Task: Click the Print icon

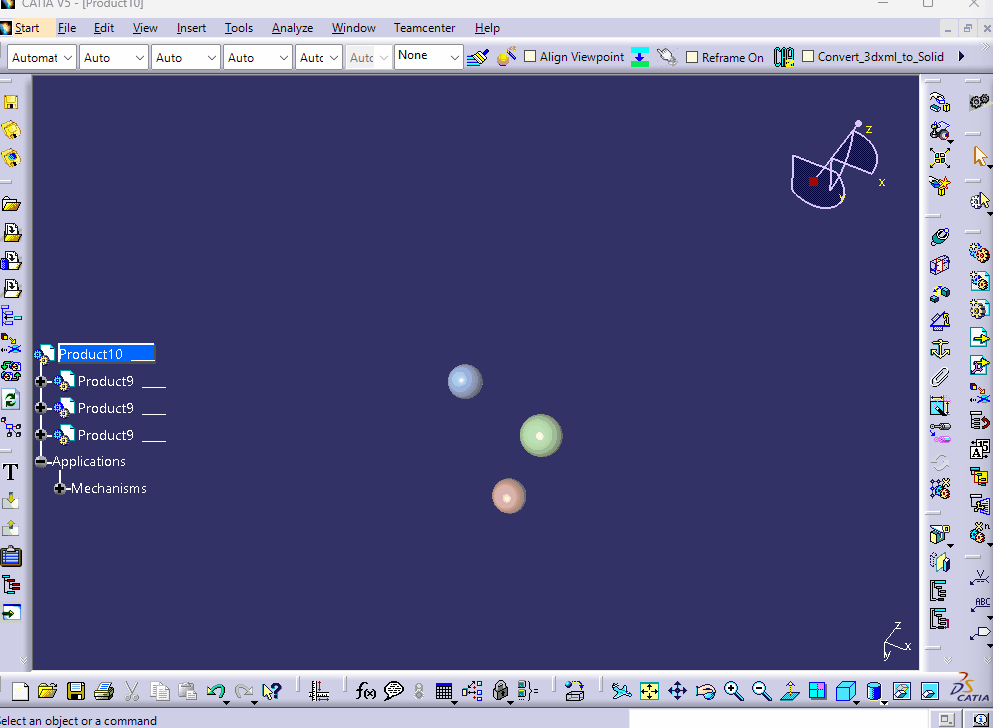Action: click(x=104, y=691)
